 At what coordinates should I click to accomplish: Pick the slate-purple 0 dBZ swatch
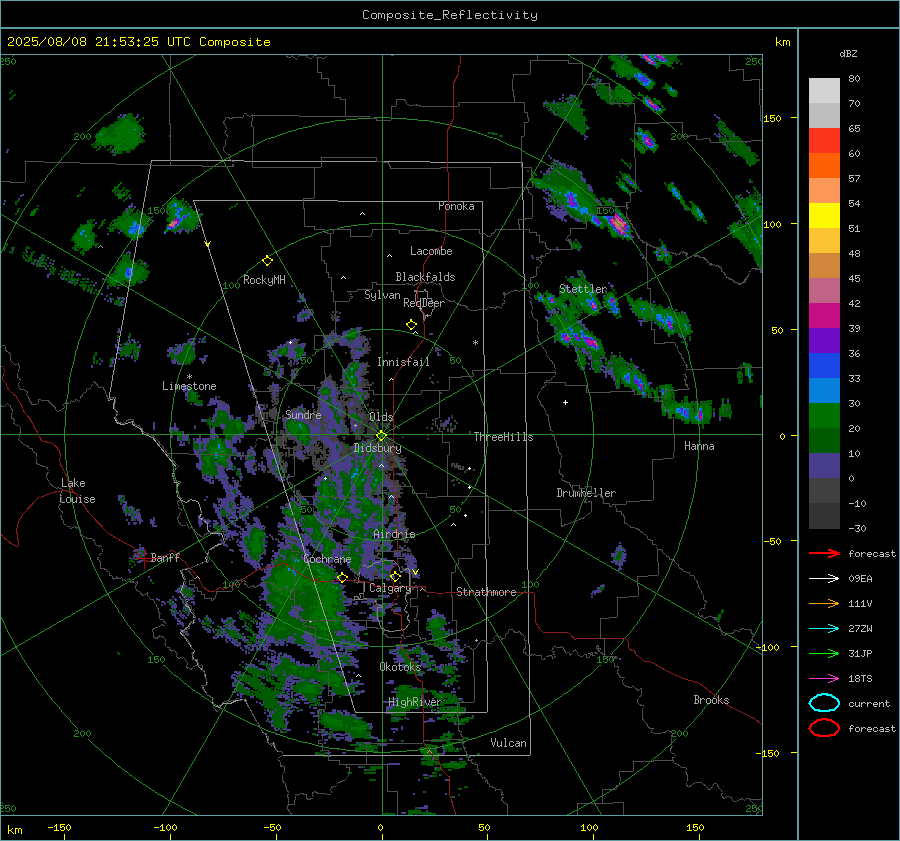(x=824, y=465)
